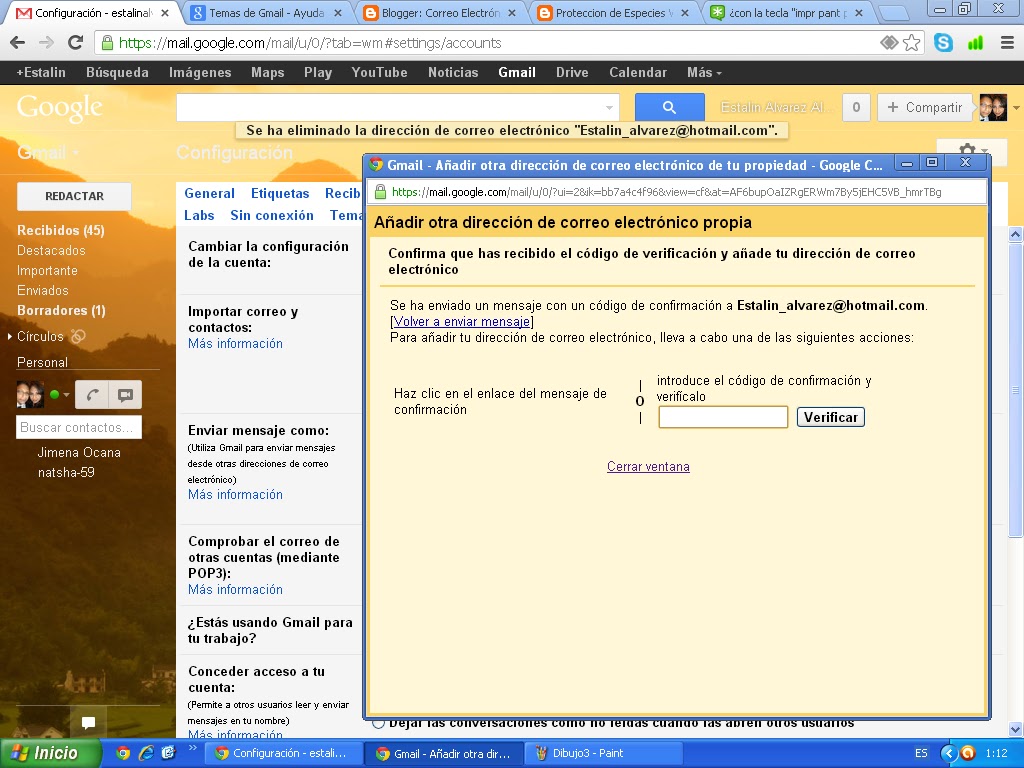Click Más información under POP3 section

point(235,590)
